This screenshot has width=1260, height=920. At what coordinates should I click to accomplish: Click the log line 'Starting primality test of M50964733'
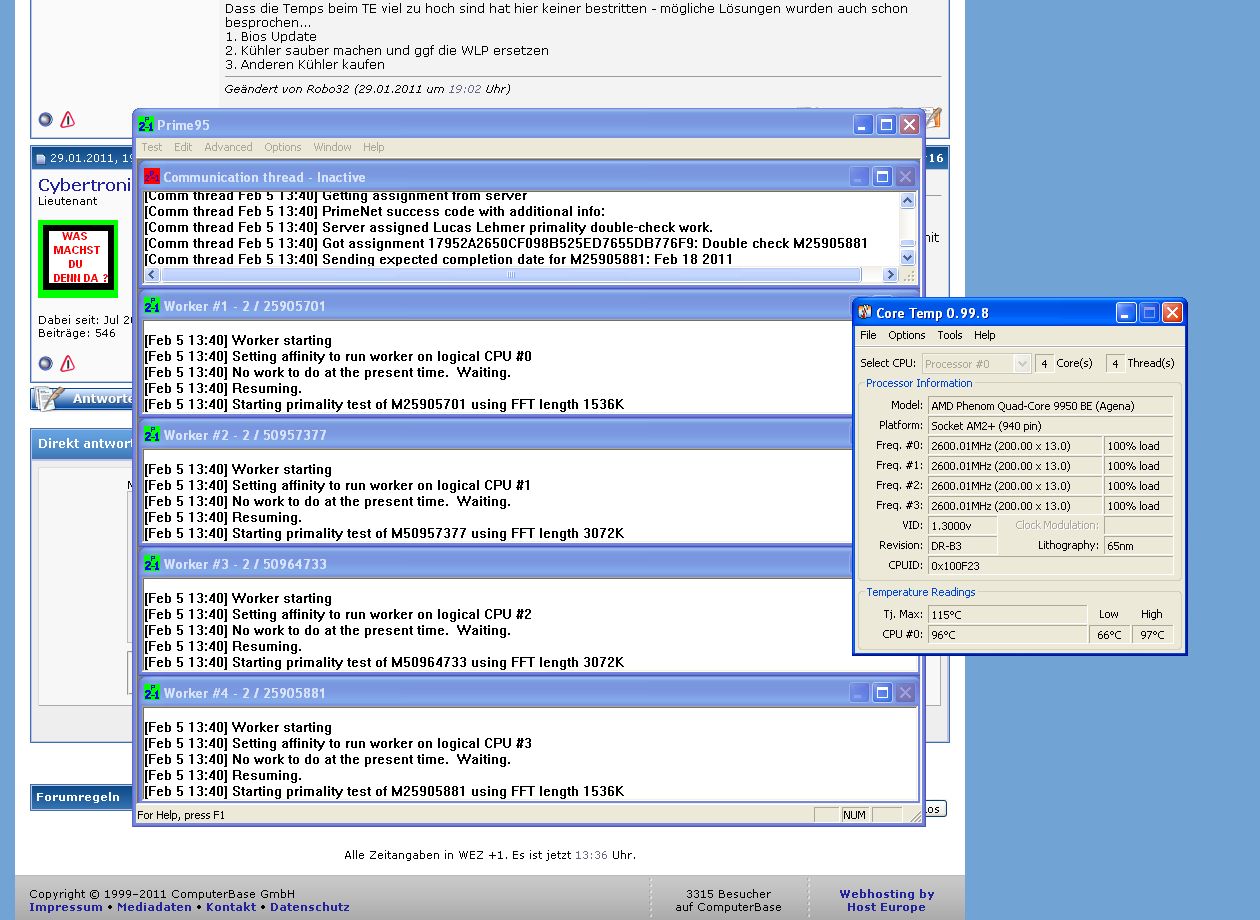pyautogui.click(x=384, y=663)
